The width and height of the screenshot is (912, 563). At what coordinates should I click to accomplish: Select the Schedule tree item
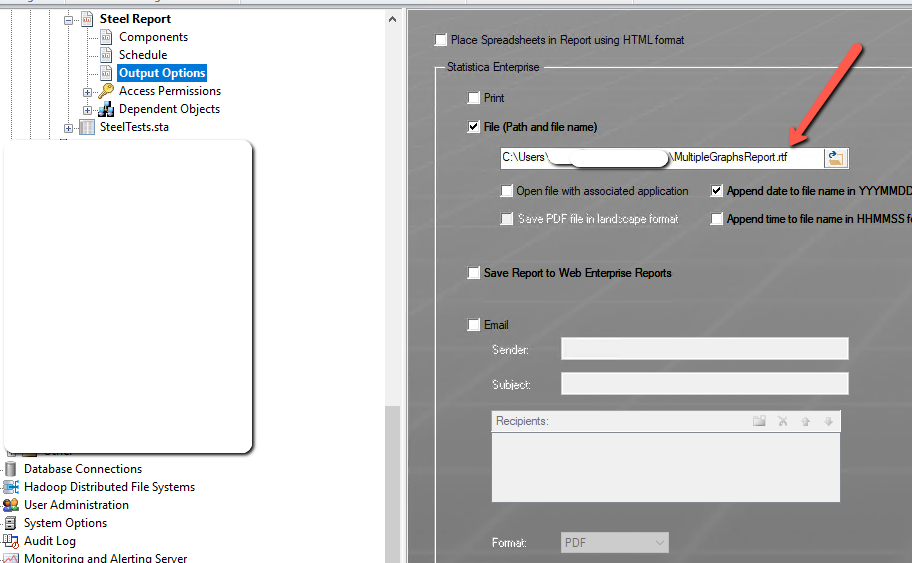pos(143,55)
